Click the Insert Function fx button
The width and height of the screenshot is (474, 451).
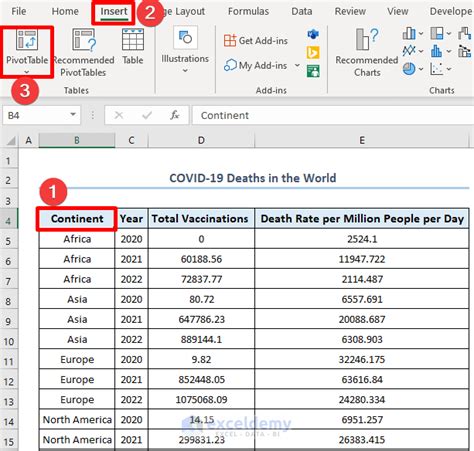[x=174, y=115]
